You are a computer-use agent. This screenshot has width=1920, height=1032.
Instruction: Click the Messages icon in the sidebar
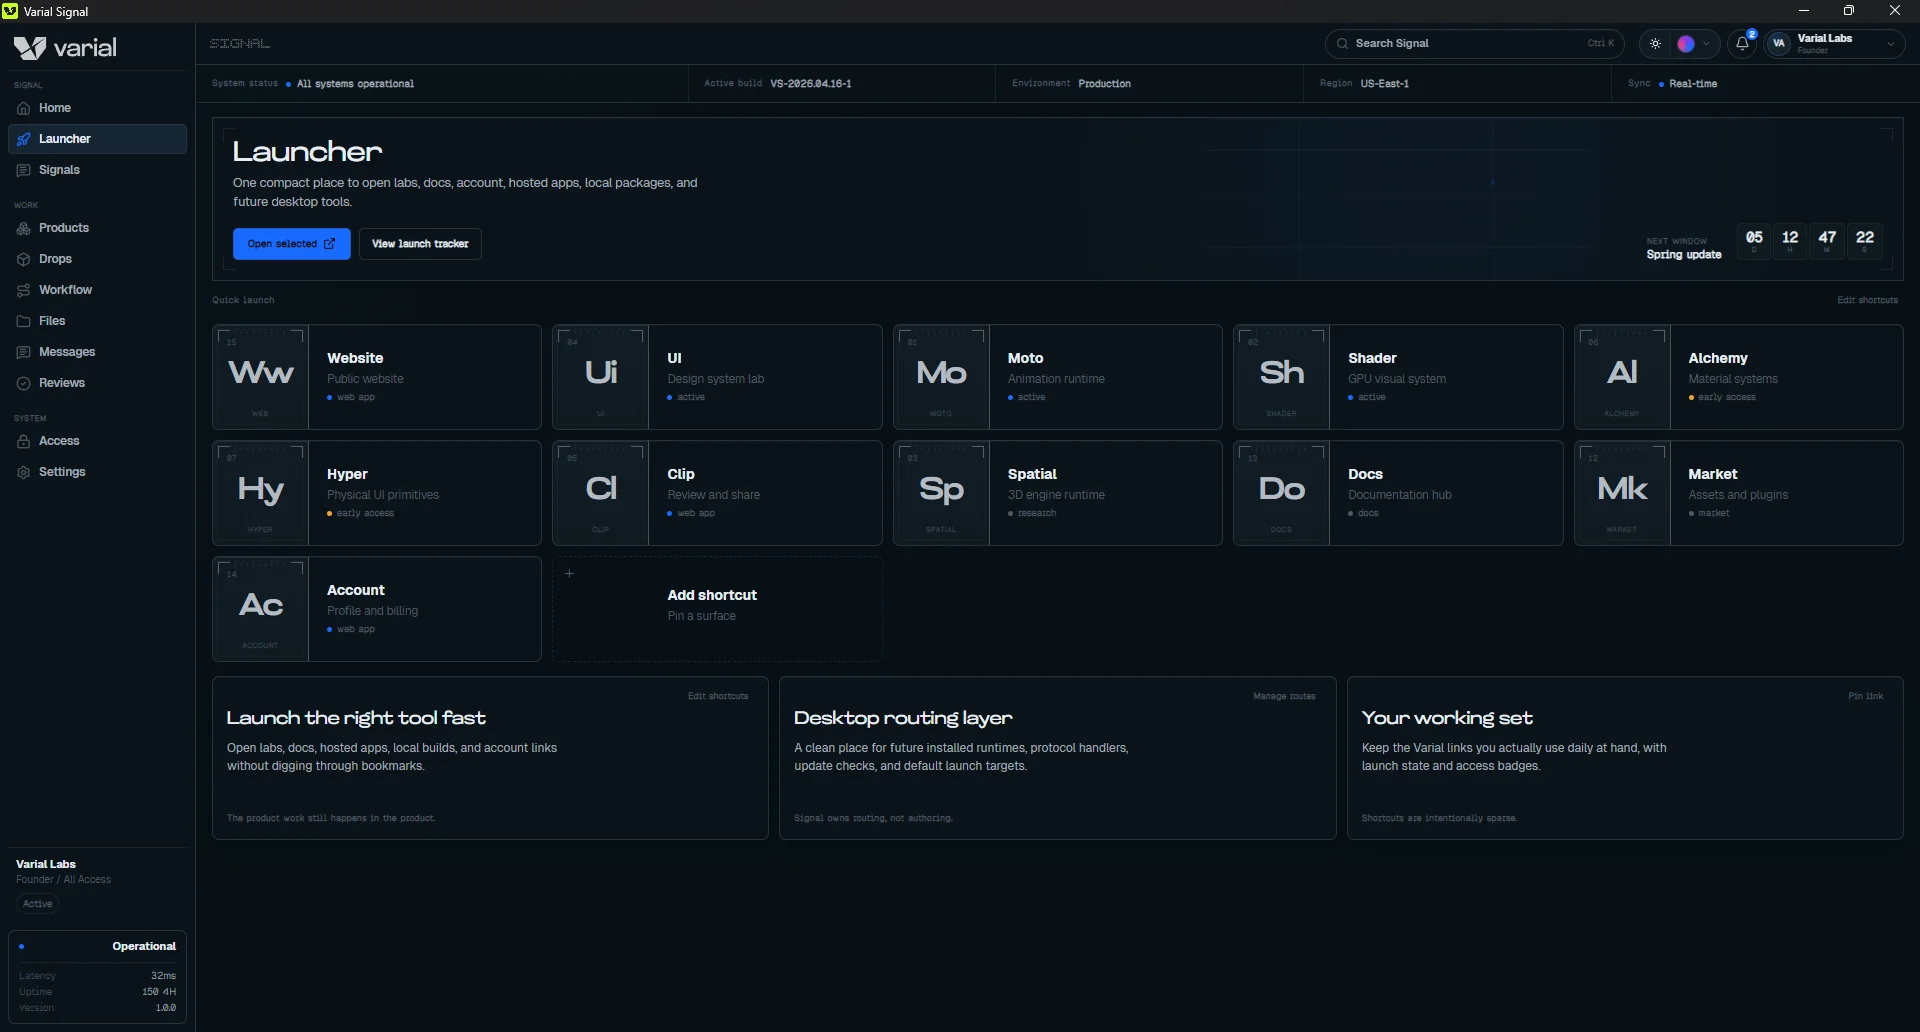(24, 352)
